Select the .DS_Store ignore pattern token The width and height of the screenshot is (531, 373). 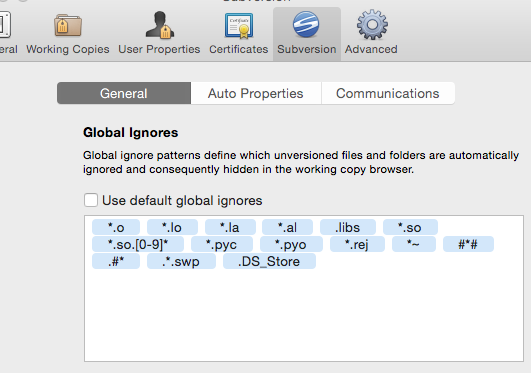[269, 261]
